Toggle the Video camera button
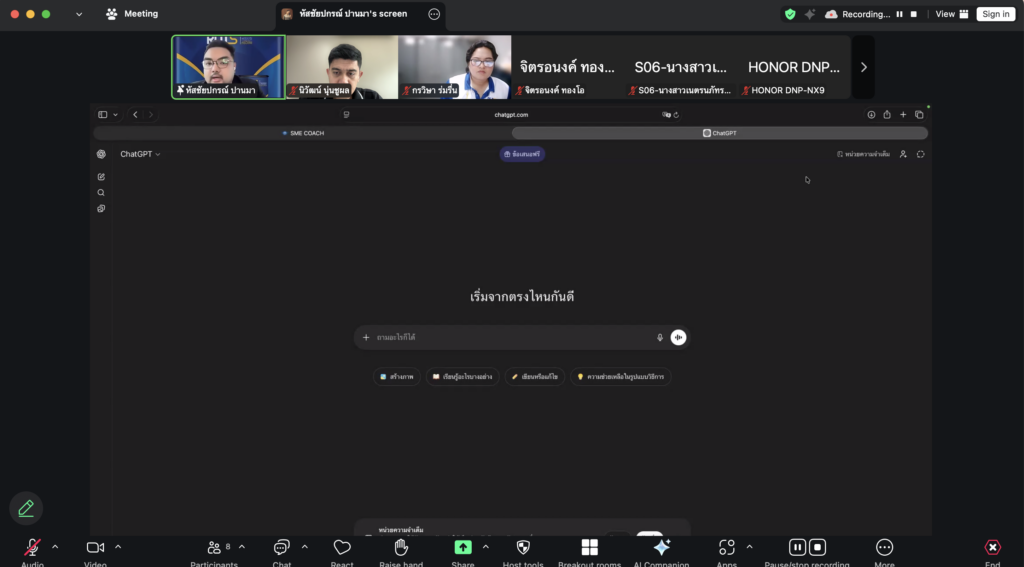 pos(95,547)
